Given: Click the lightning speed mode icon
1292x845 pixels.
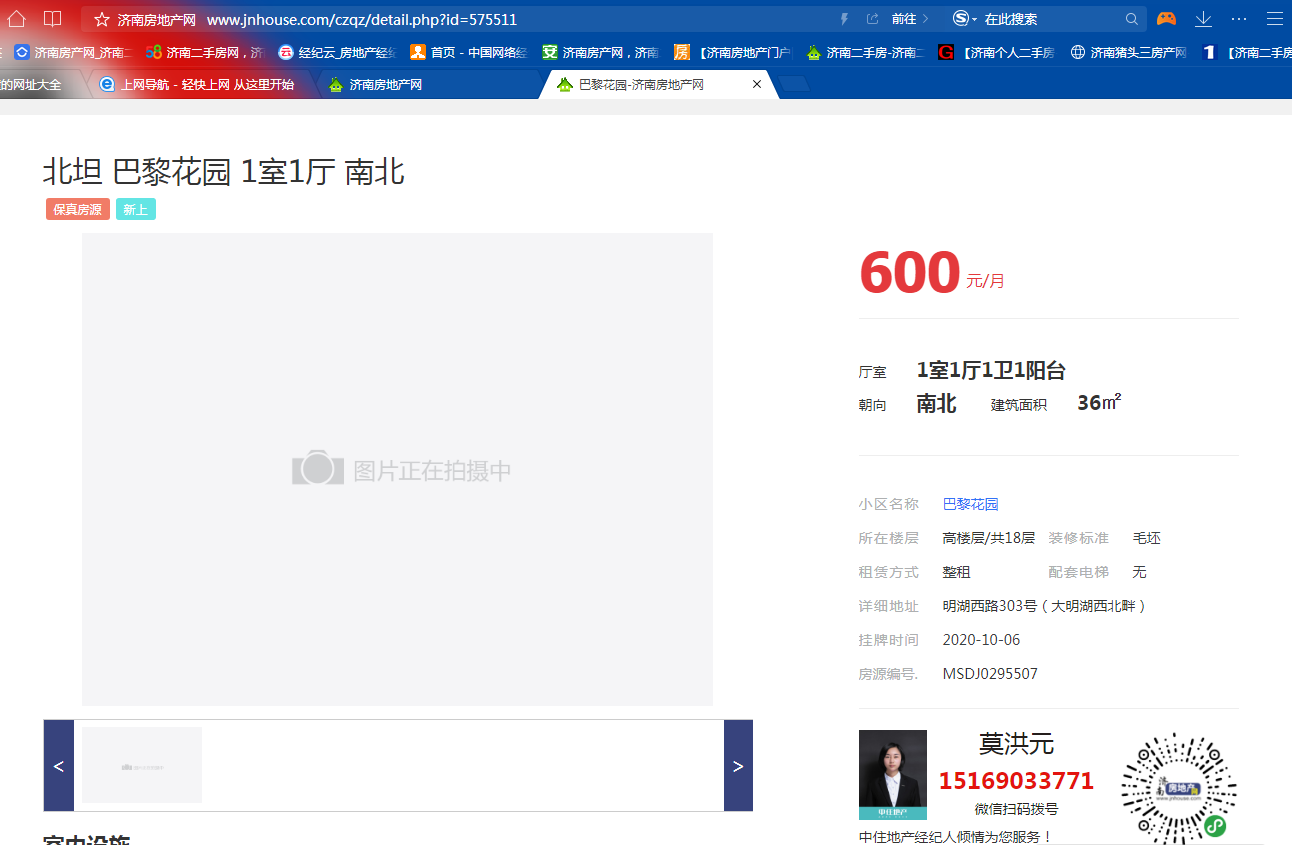Looking at the screenshot, I should [x=844, y=19].
